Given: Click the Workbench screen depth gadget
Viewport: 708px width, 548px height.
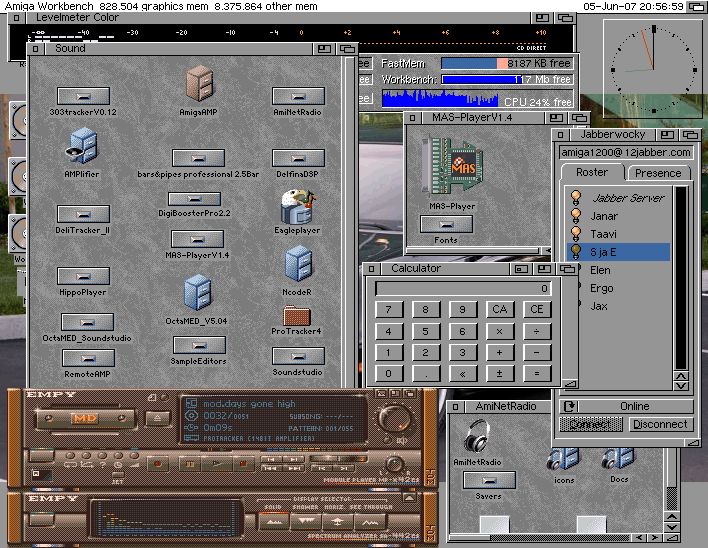Looking at the screenshot, I should [x=696, y=6].
